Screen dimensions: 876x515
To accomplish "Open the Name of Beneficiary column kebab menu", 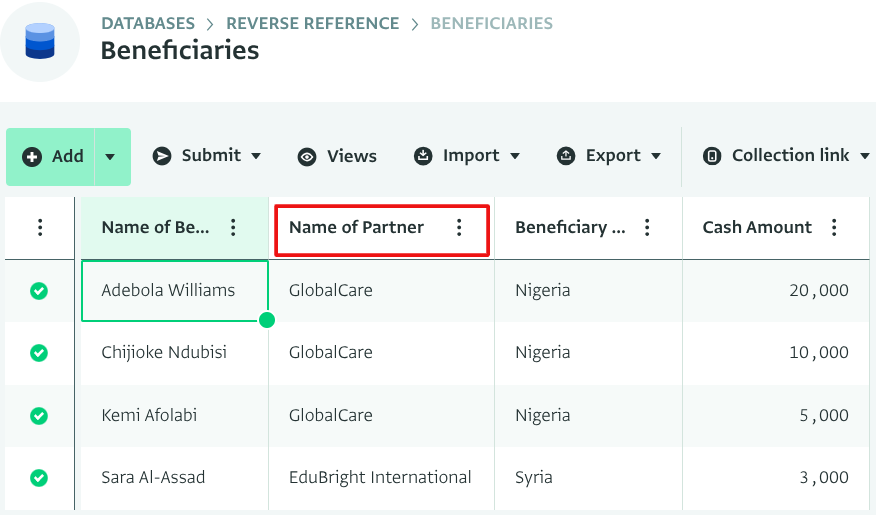I will tap(233, 228).
